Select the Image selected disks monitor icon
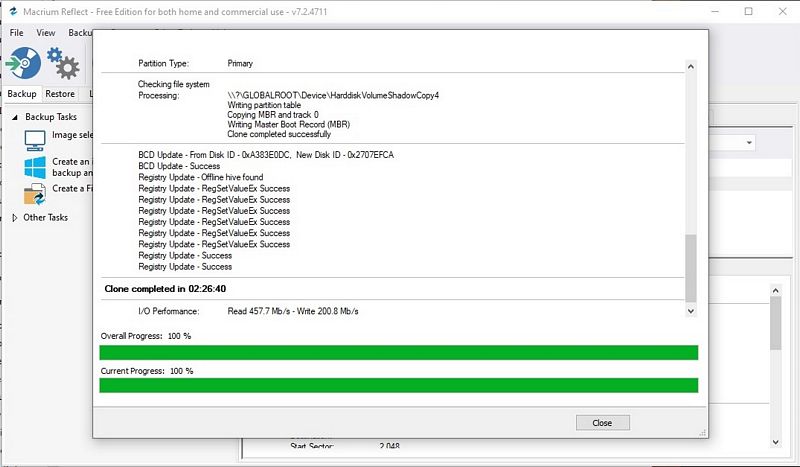800x467 pixels. point(35,140)
